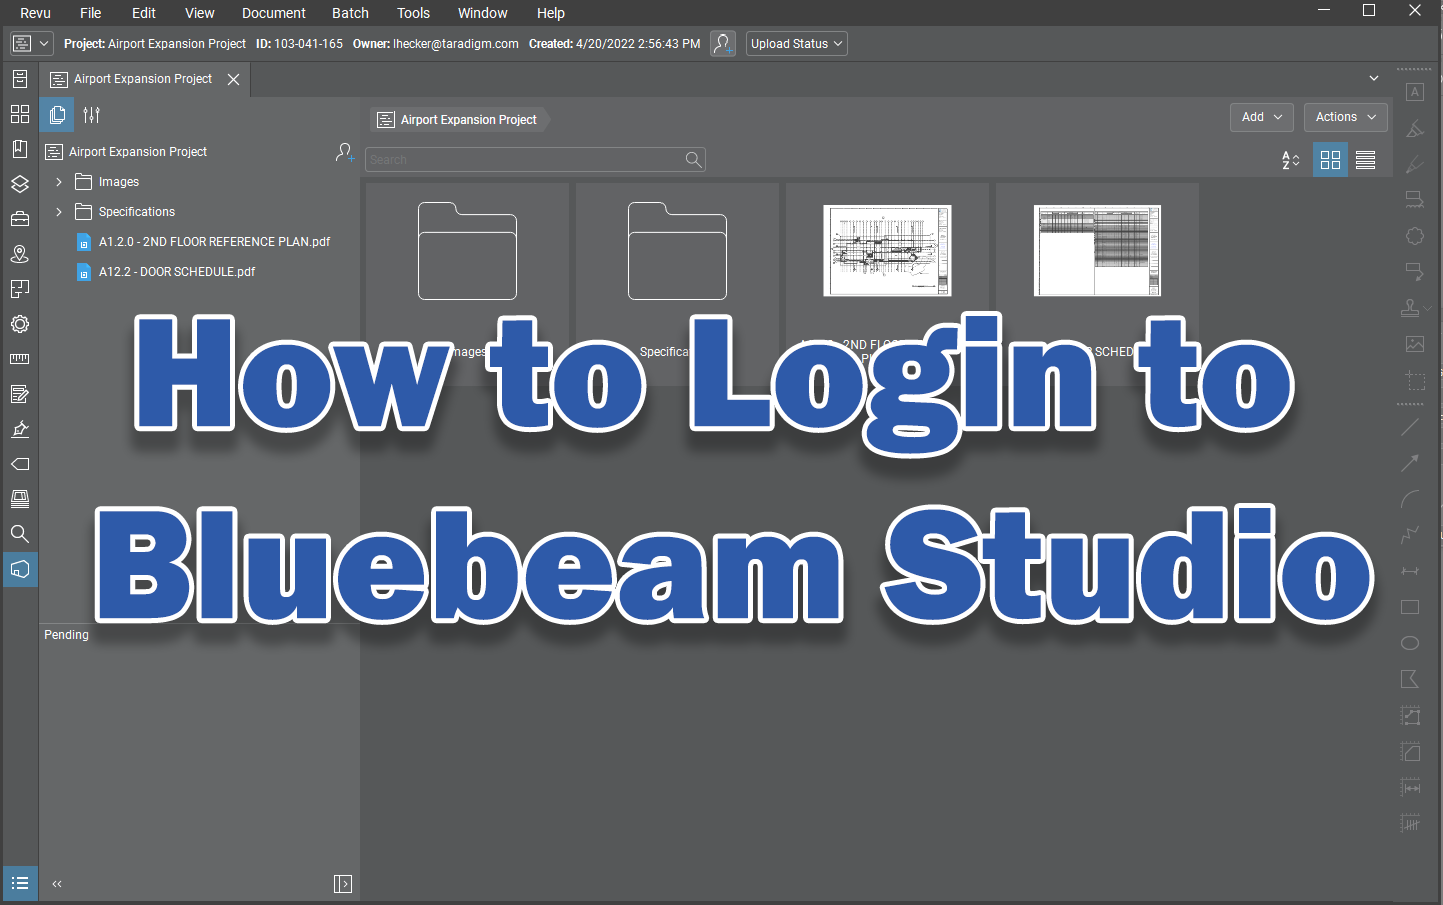
Task: Open the Spaces floor-plan panel icon
Action: click(19, 289)
